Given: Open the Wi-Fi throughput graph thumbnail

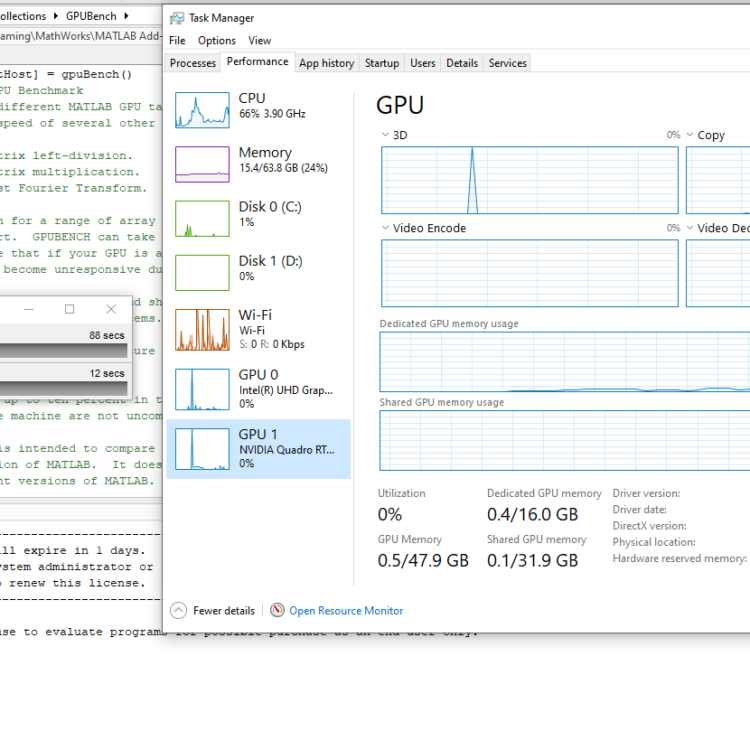Looking at the screenshot, I should pos(202,329).
